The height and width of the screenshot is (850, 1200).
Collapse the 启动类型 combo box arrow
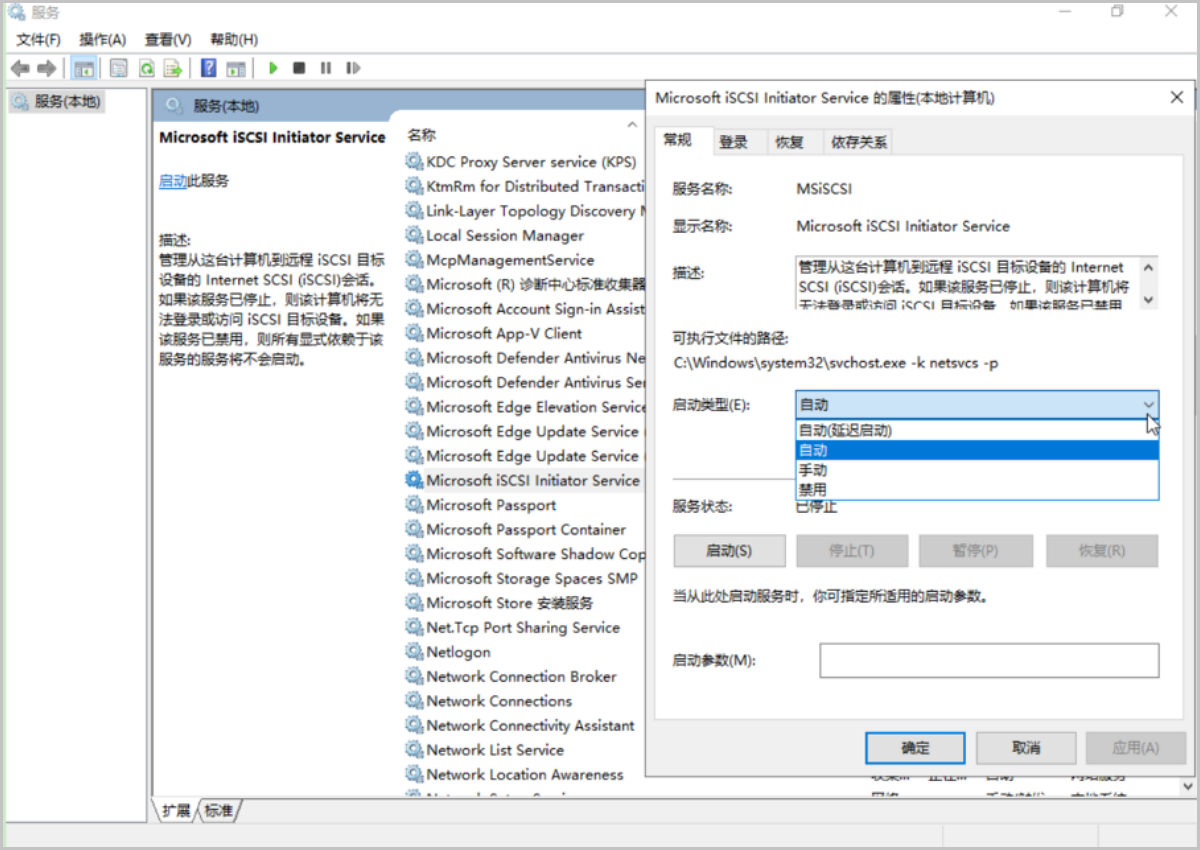(1148, 405)
